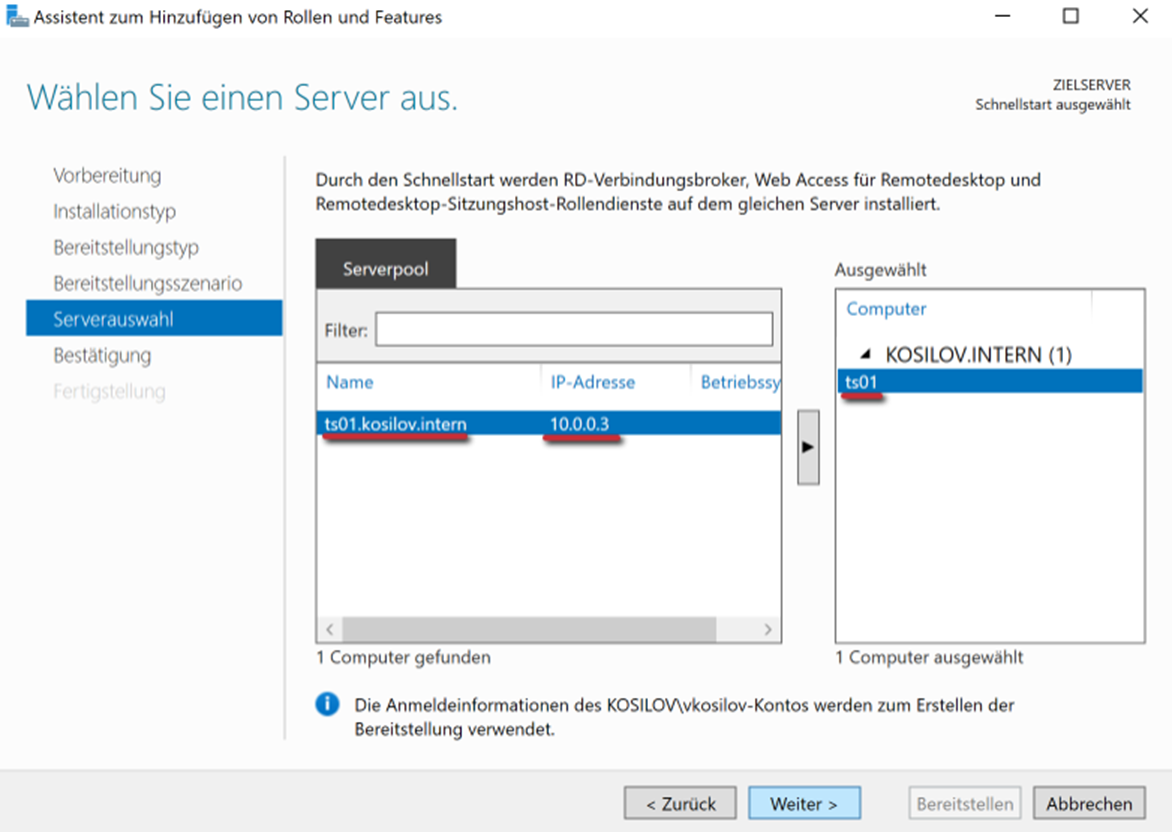The width and height of the screenshot is (1172, 832).
Task: Click the horizontal scrollbar right arrow
Action: pyautogui.click(x=768, y=630)
